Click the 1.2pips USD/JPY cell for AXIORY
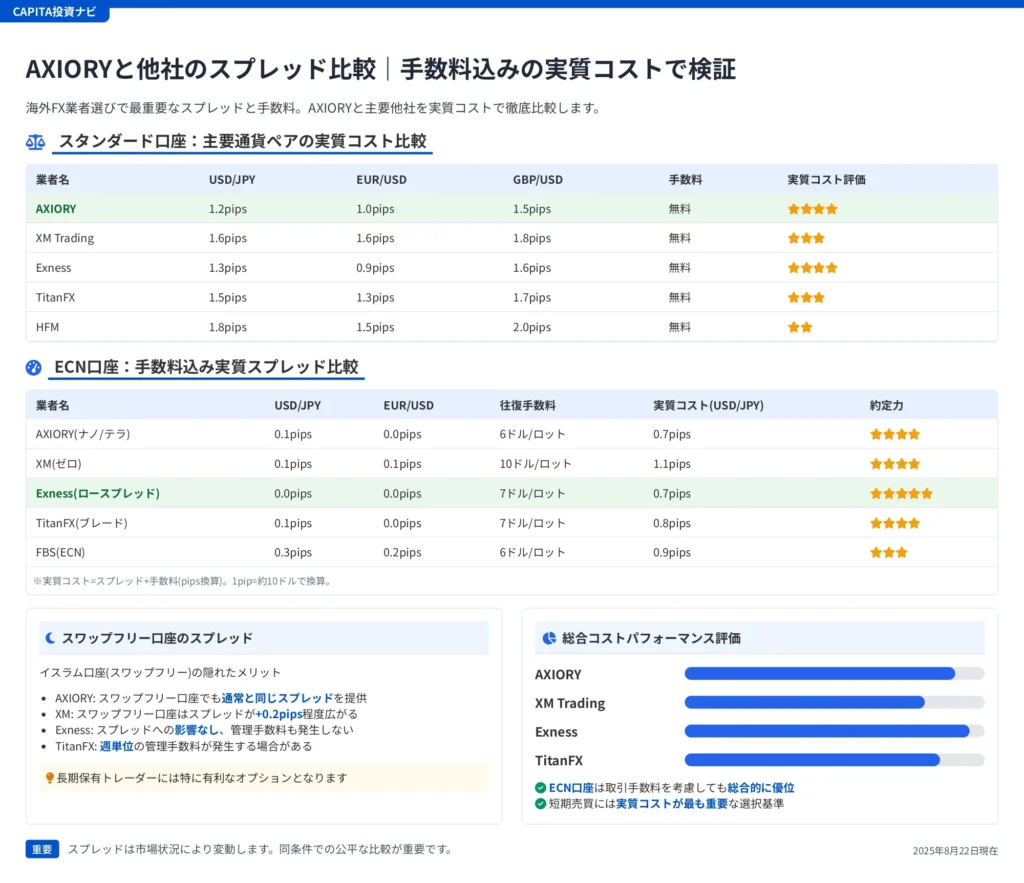 228,209
